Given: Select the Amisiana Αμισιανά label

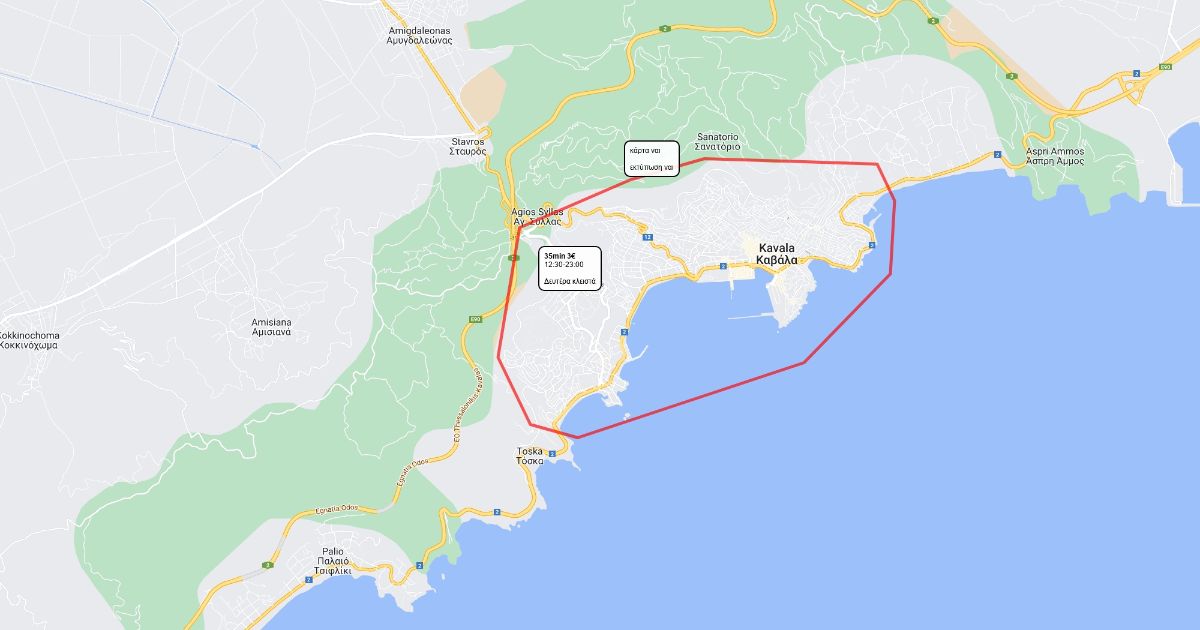Looking at the screenshot, I should coord(271,327).
